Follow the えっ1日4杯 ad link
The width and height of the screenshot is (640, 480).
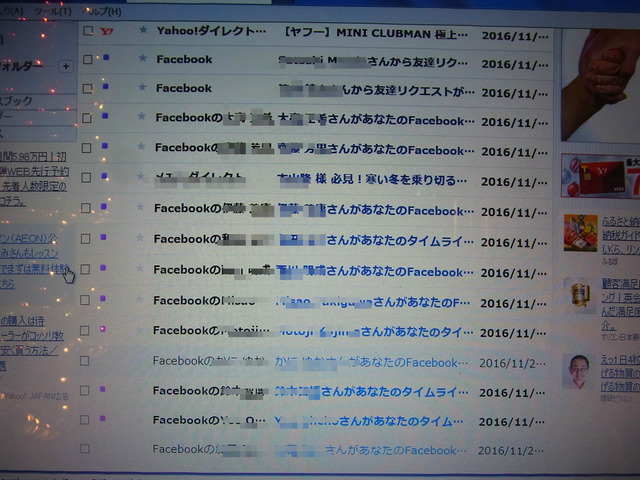pos(620,373)
